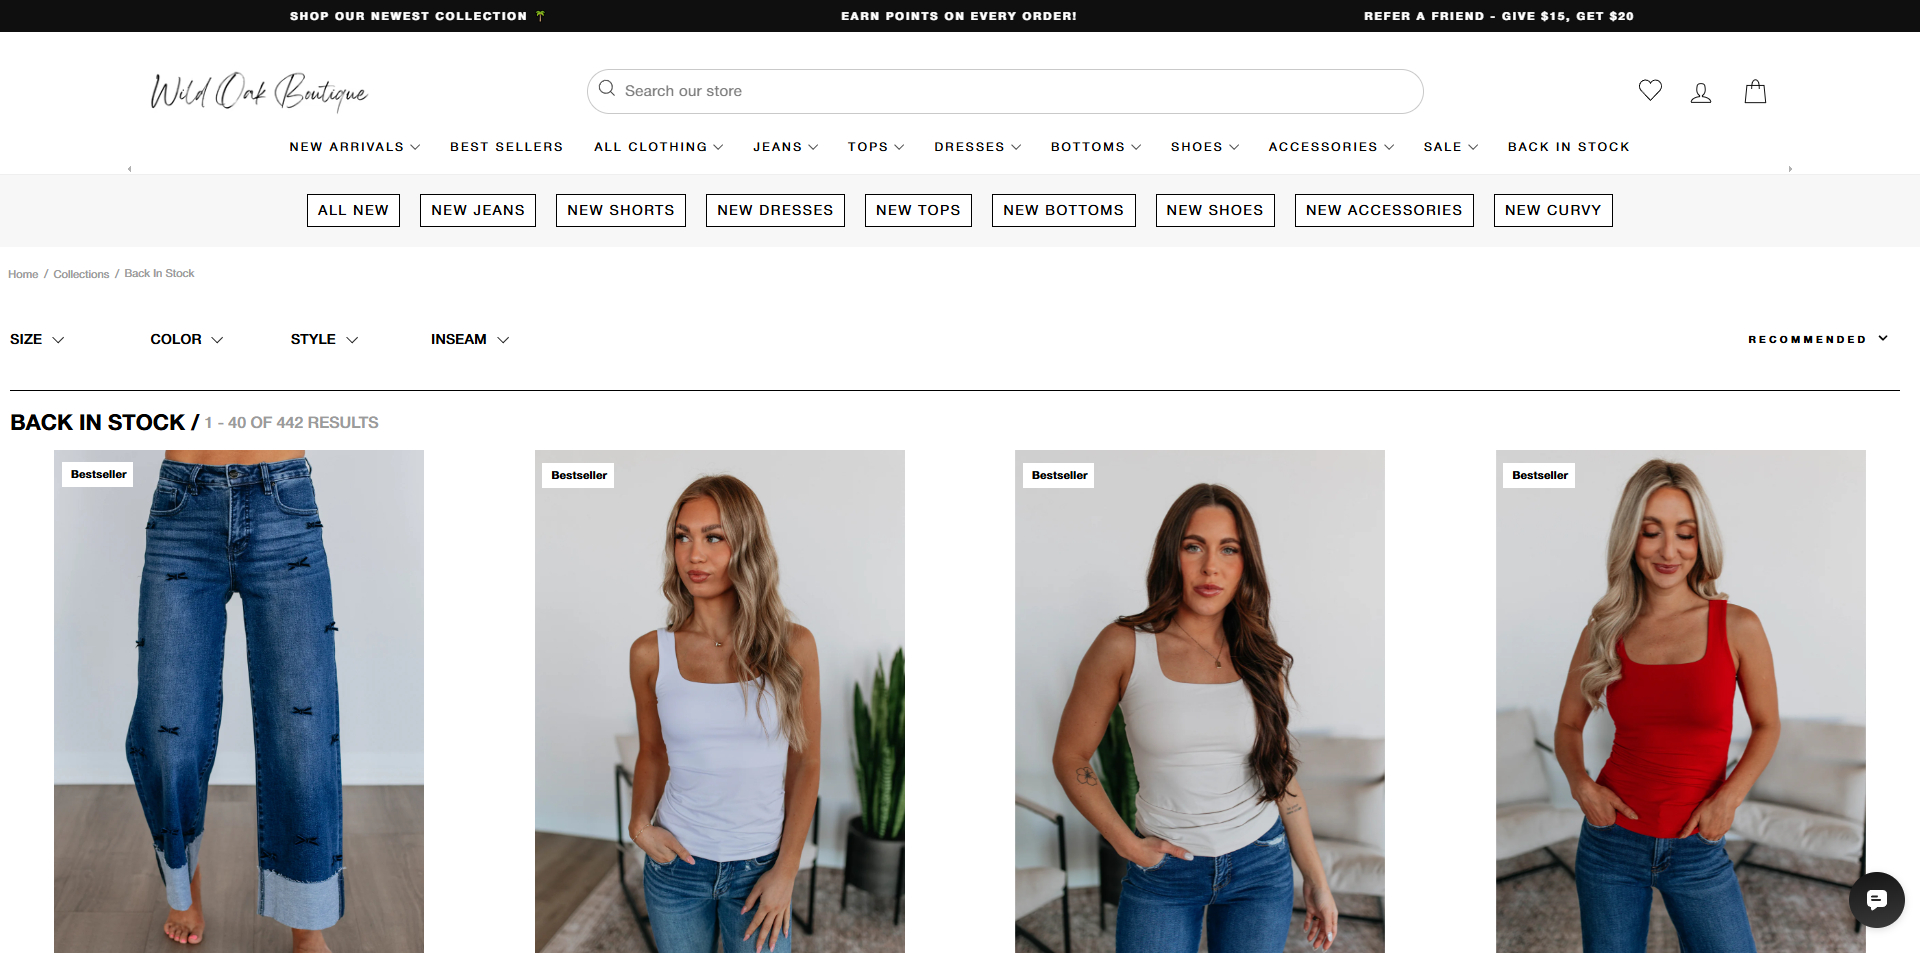Expand the SIZE filter
Screen dimensions: 1920x953
[36, 339]
